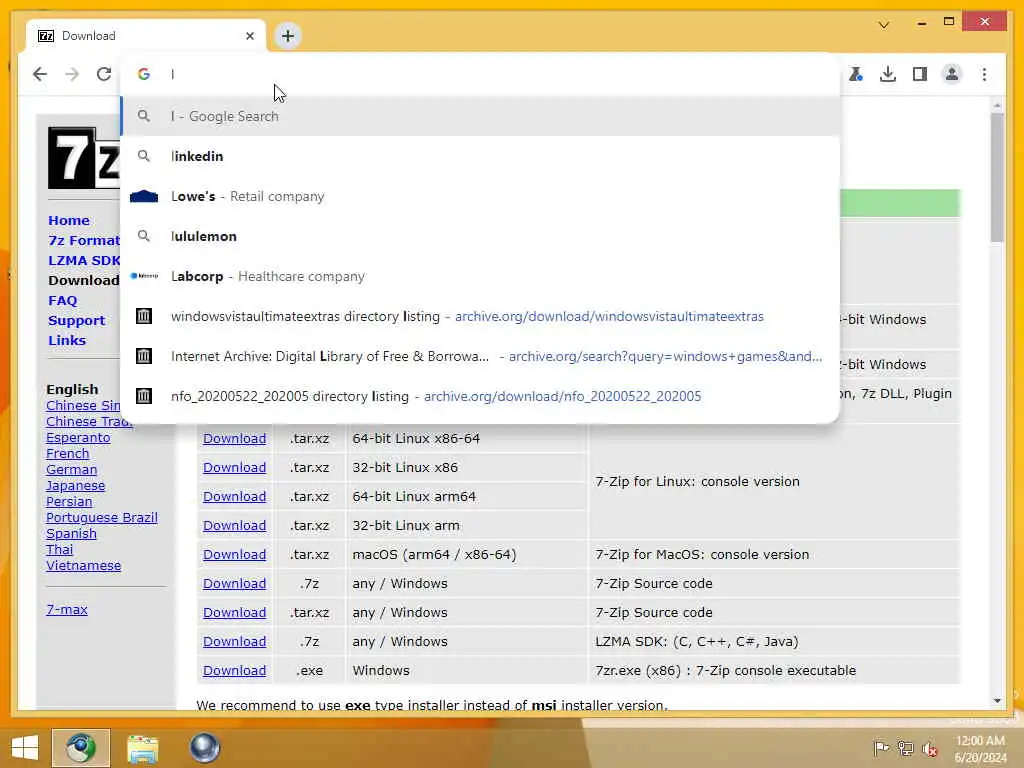This screenshot has height=768, width=1024.
Task: Switch language to French
Action: [67, 453]
